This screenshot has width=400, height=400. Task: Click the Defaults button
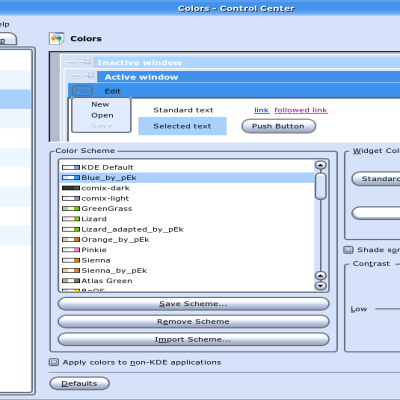[x=79, y=384]
